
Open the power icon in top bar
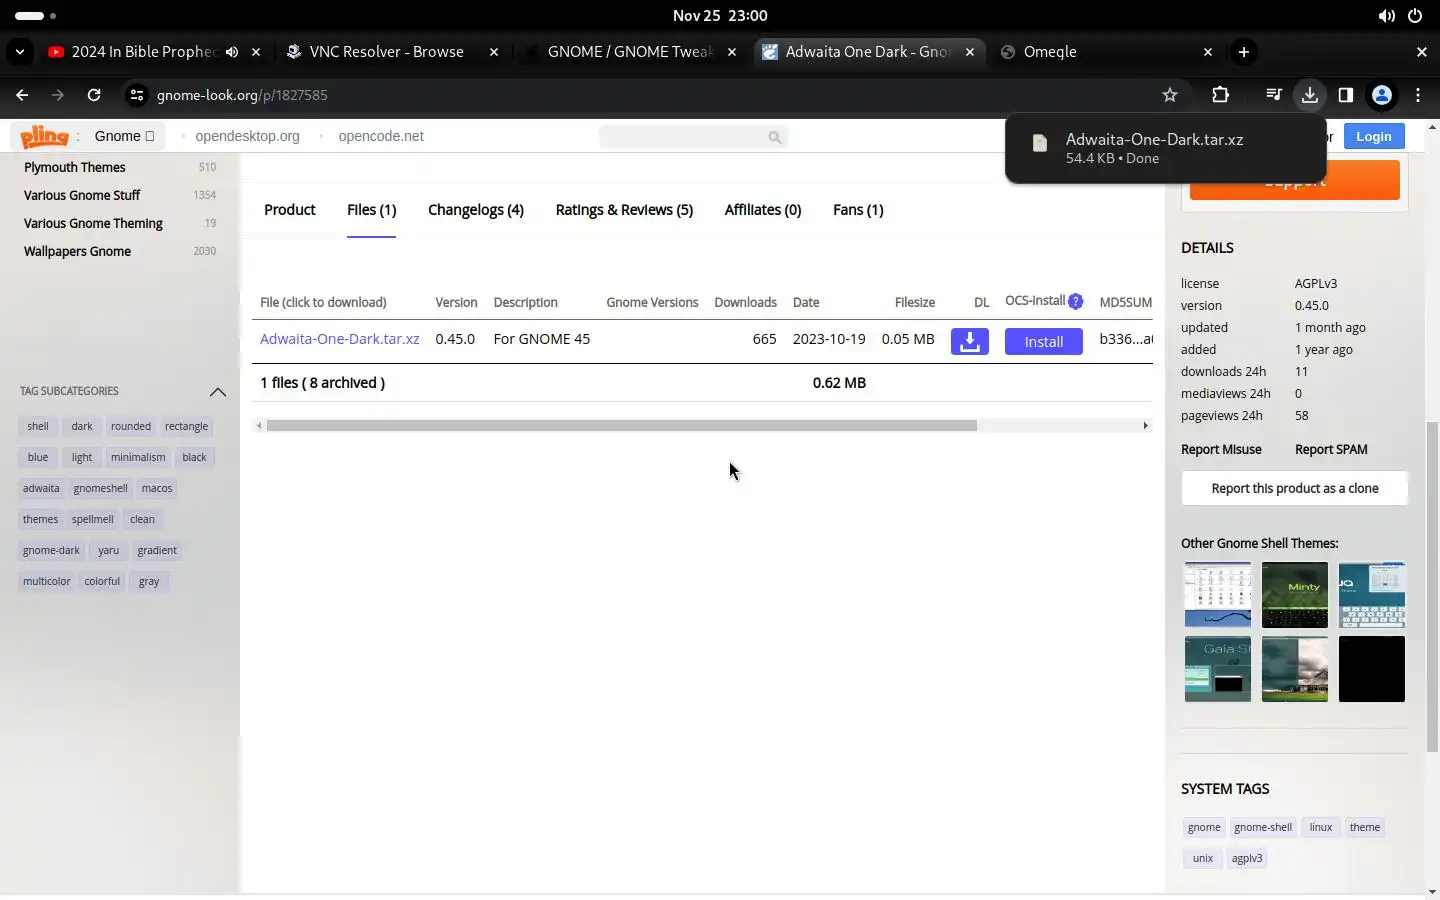click(1415, 16)
